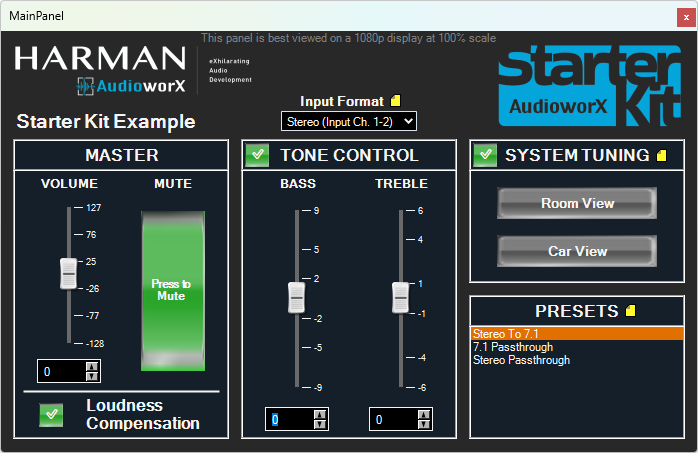Close the MainPanel window
698x453 pixels.
(x=686, y=17)
